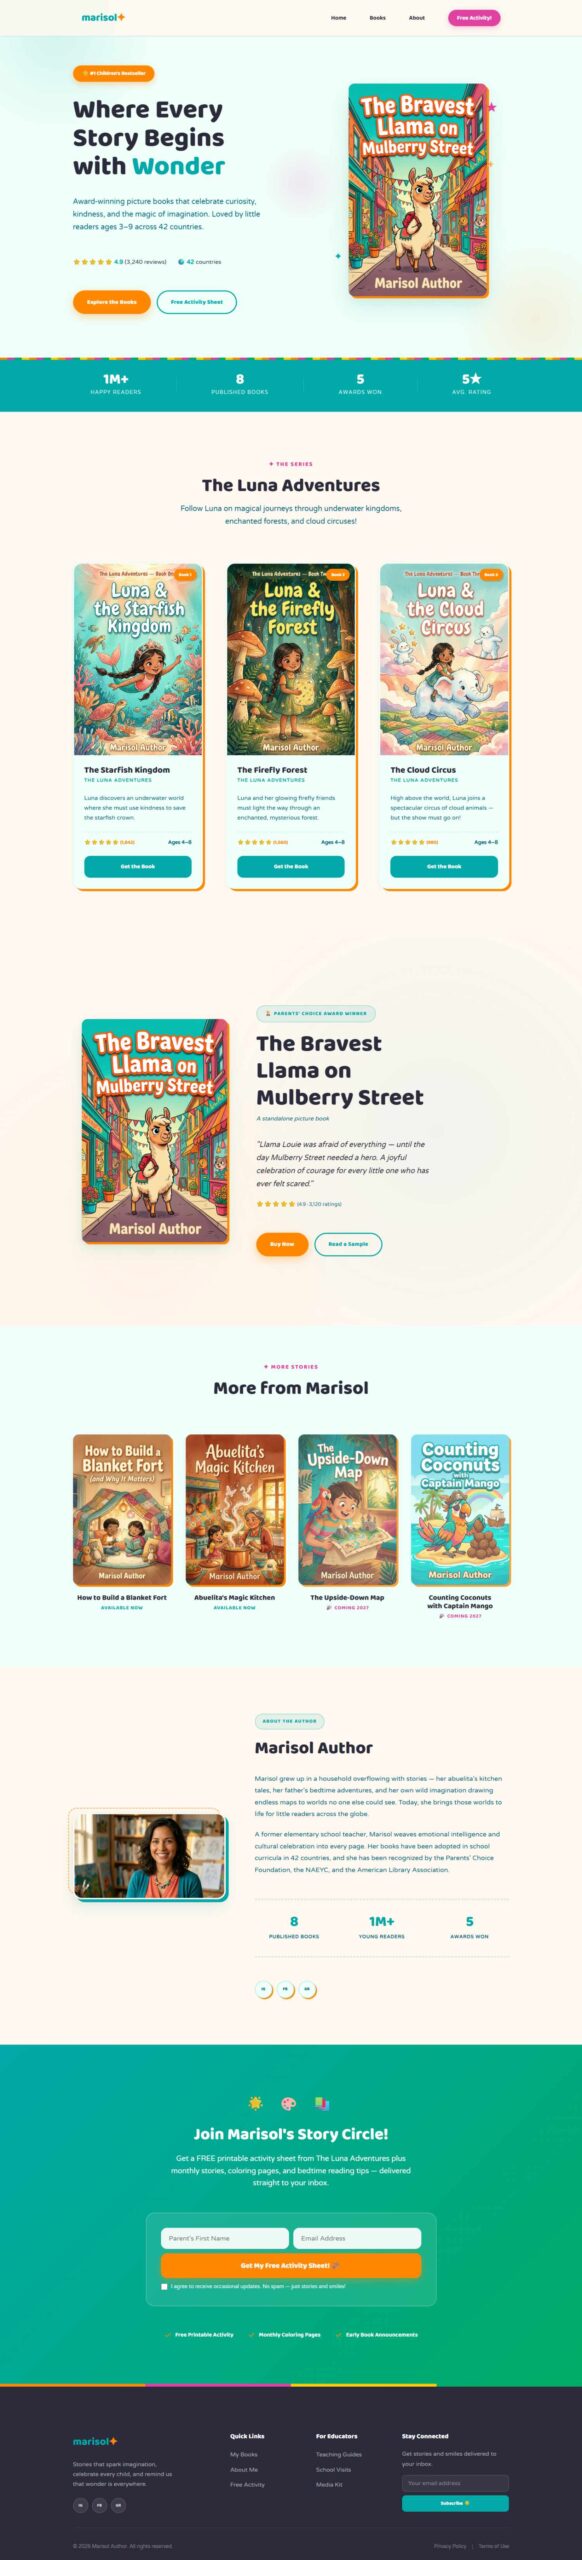
Task: Go to About in the top navigation
Action: tap(417, 18)
